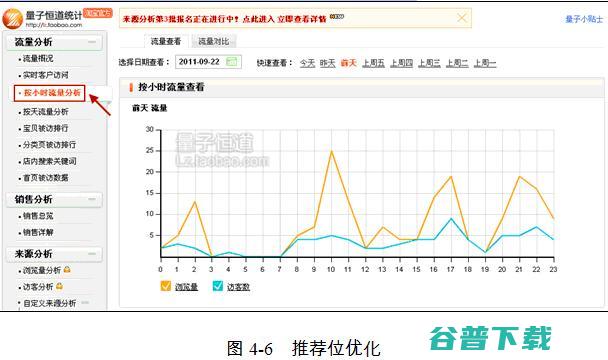Toggle the 访客数 series checkbox
The image size is (608, 360).
[218, 286]
